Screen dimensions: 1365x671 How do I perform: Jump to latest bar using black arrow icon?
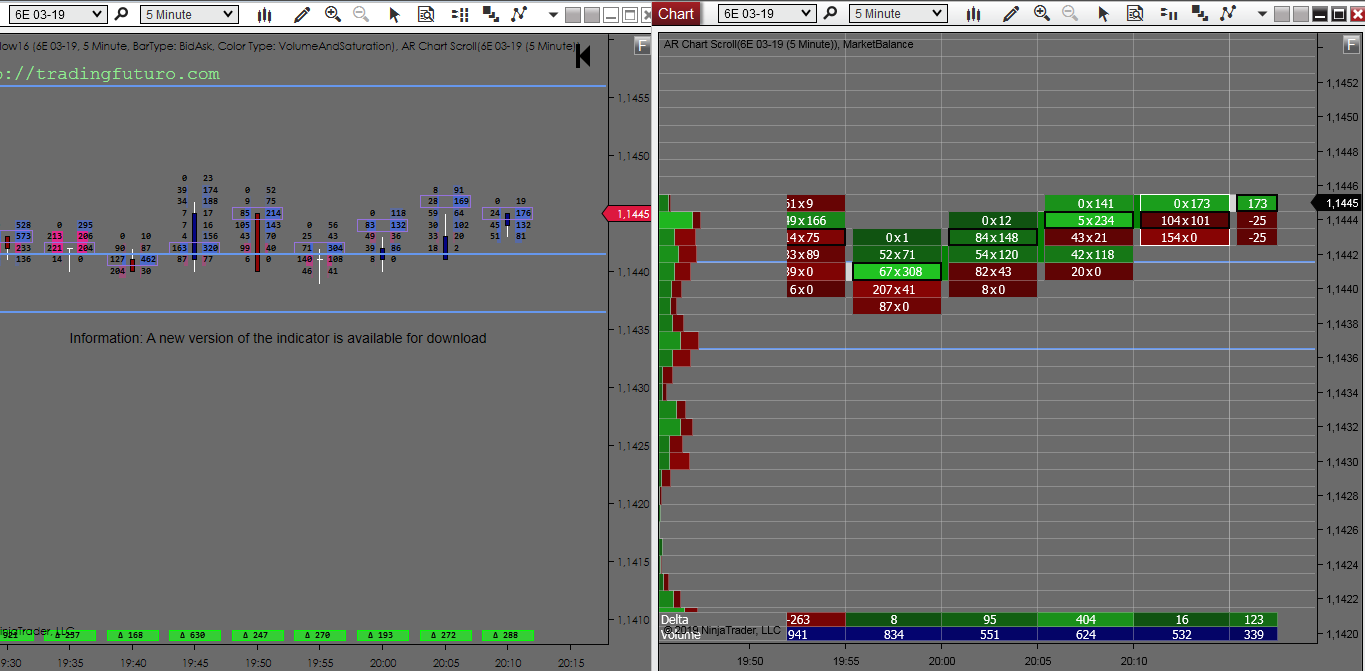(x=583, y=57)
